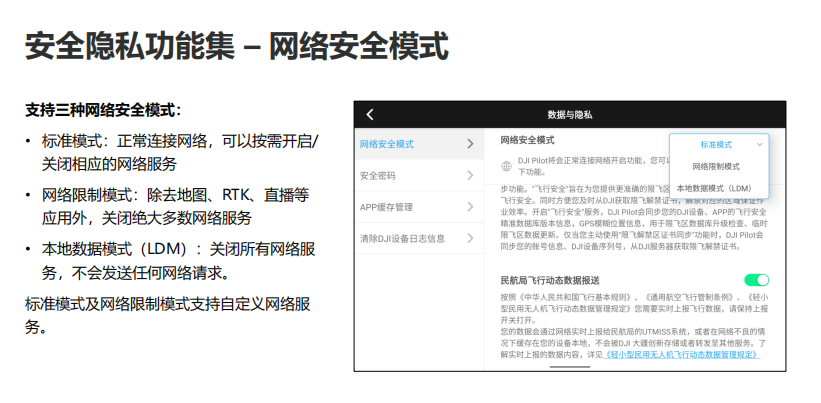
Task: Click the 支持三种网络安全模式 heading
Action: (103, 110)
